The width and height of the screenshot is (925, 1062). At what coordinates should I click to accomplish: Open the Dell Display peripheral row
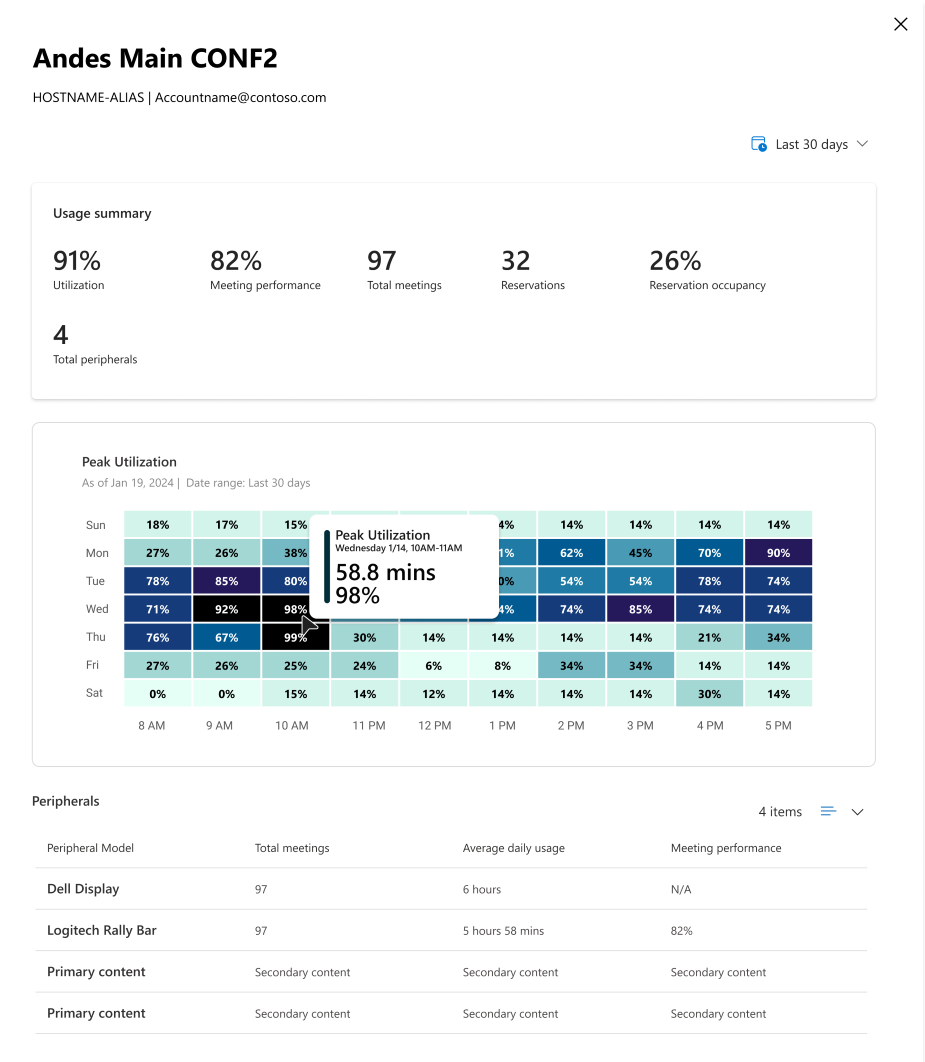(x=451, y=889)
